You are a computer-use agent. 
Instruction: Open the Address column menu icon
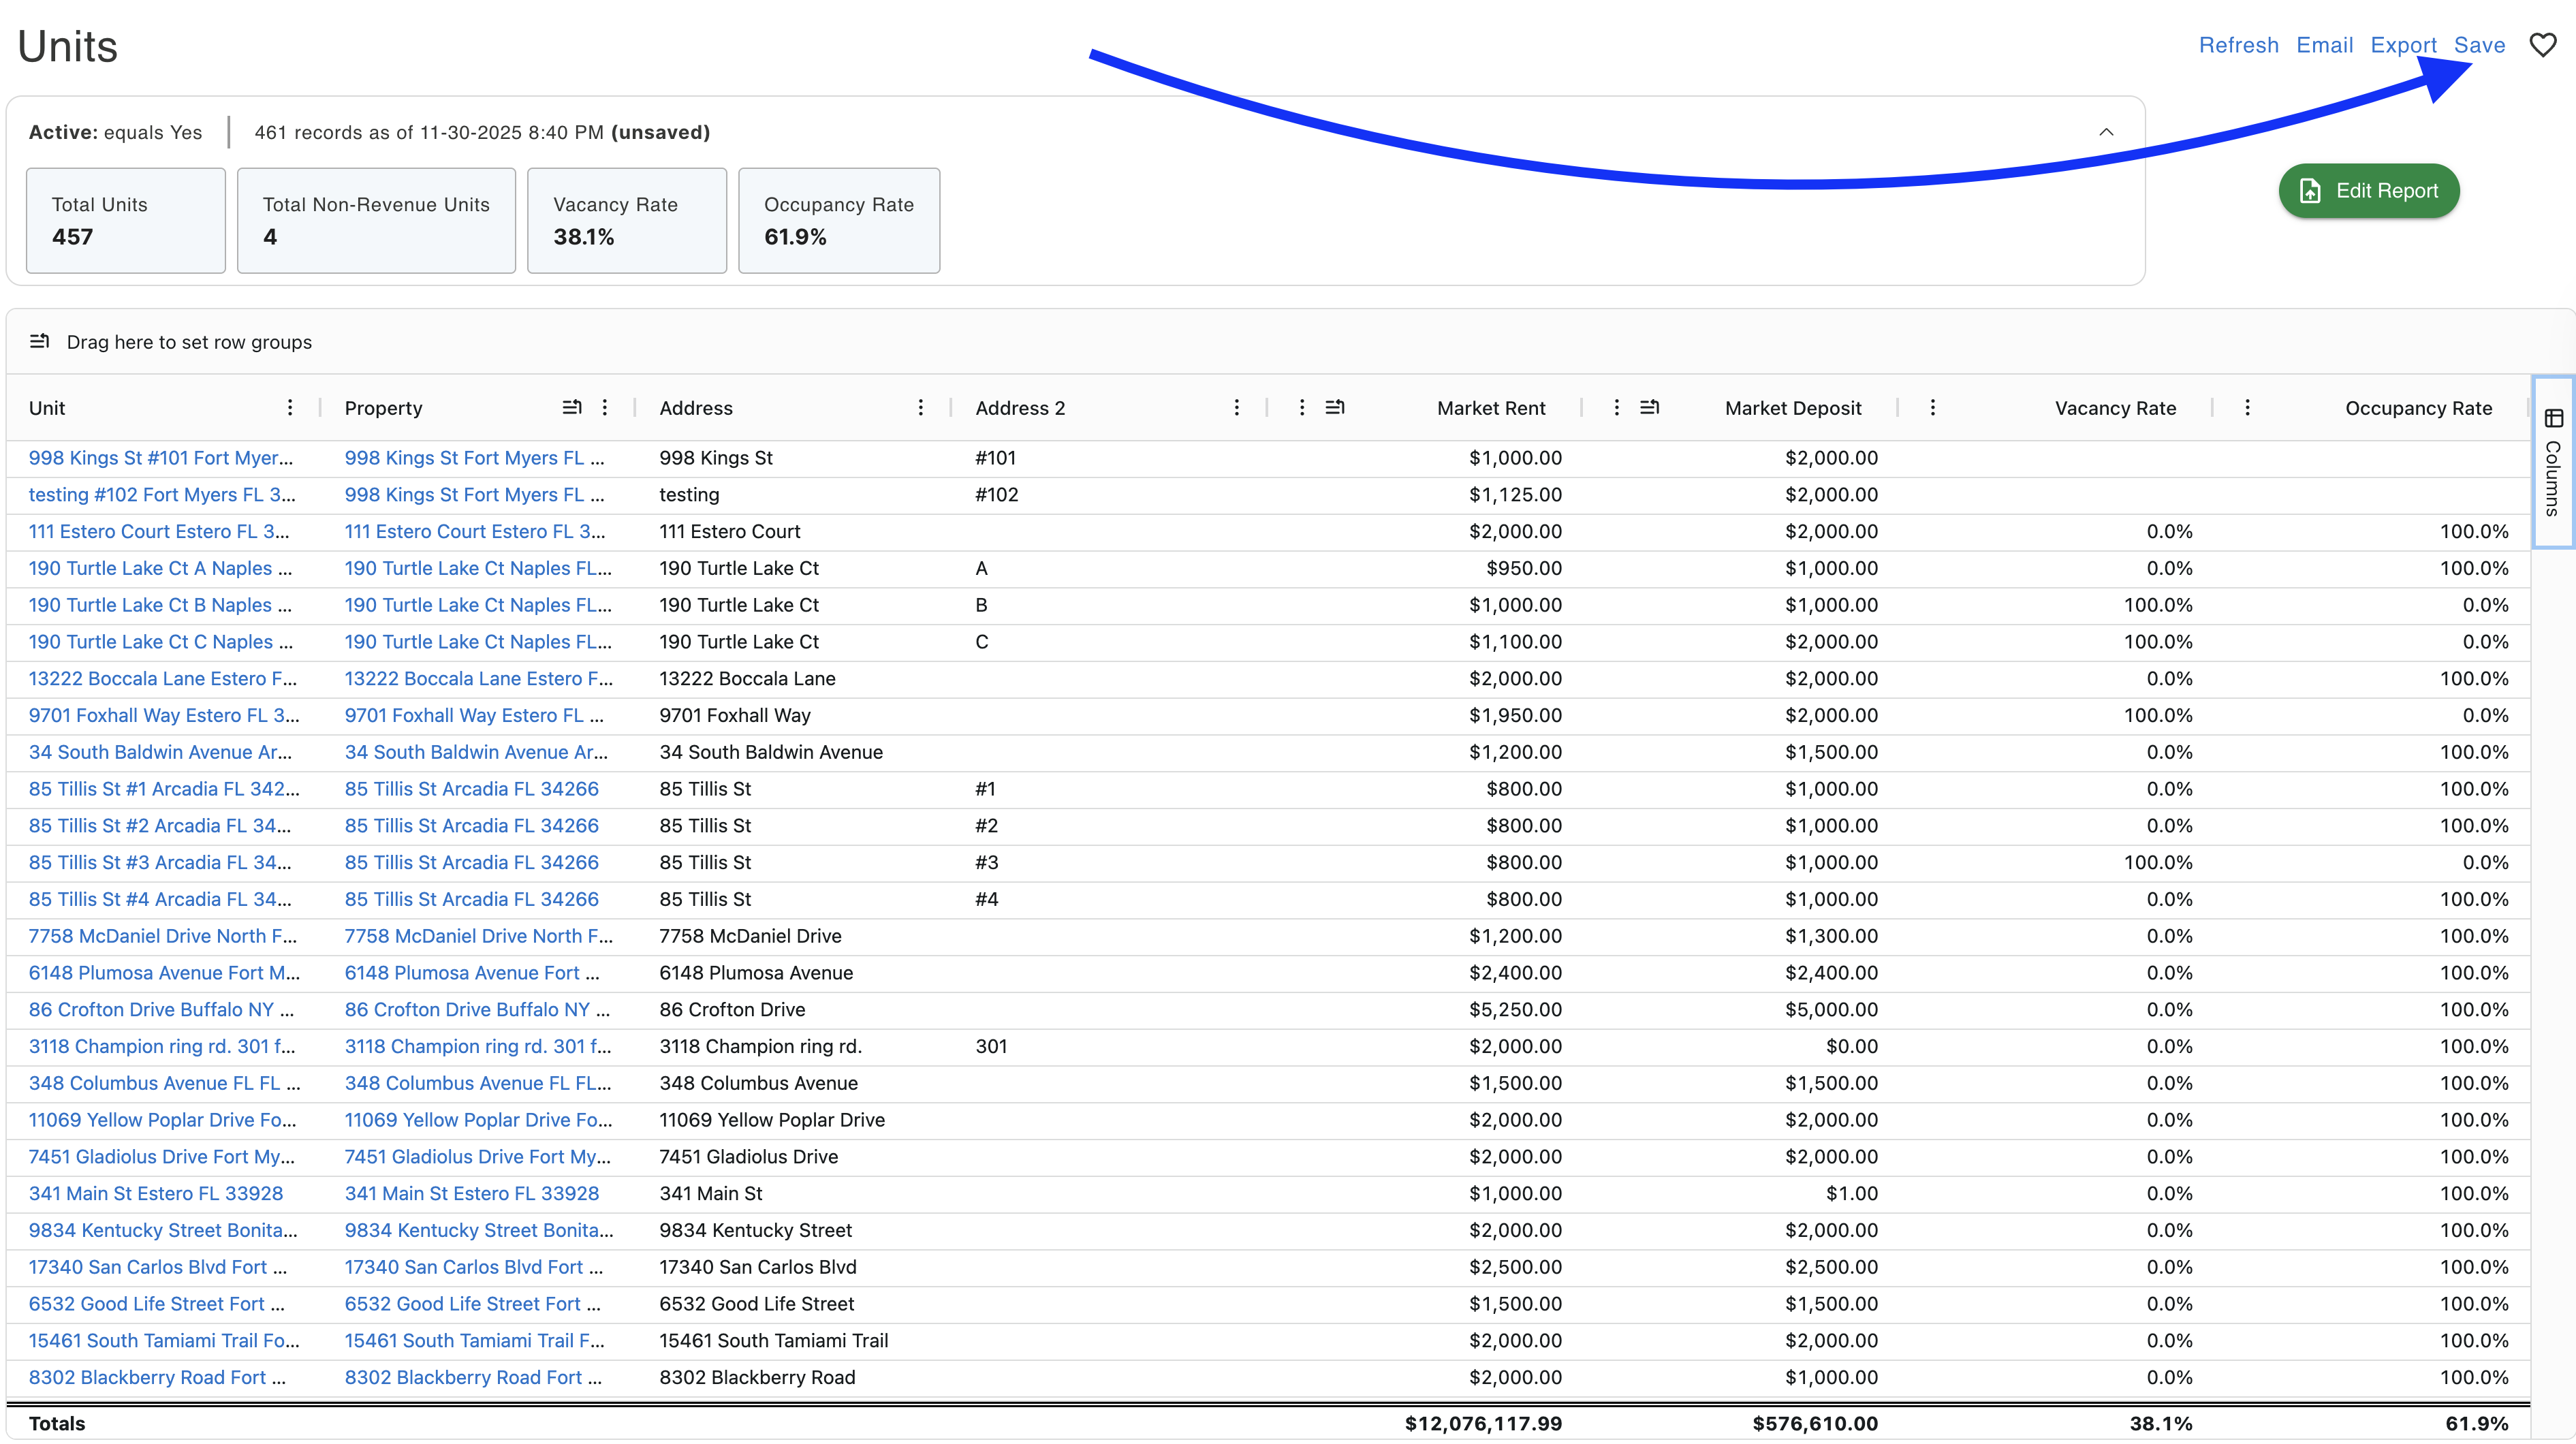[920, 407]
